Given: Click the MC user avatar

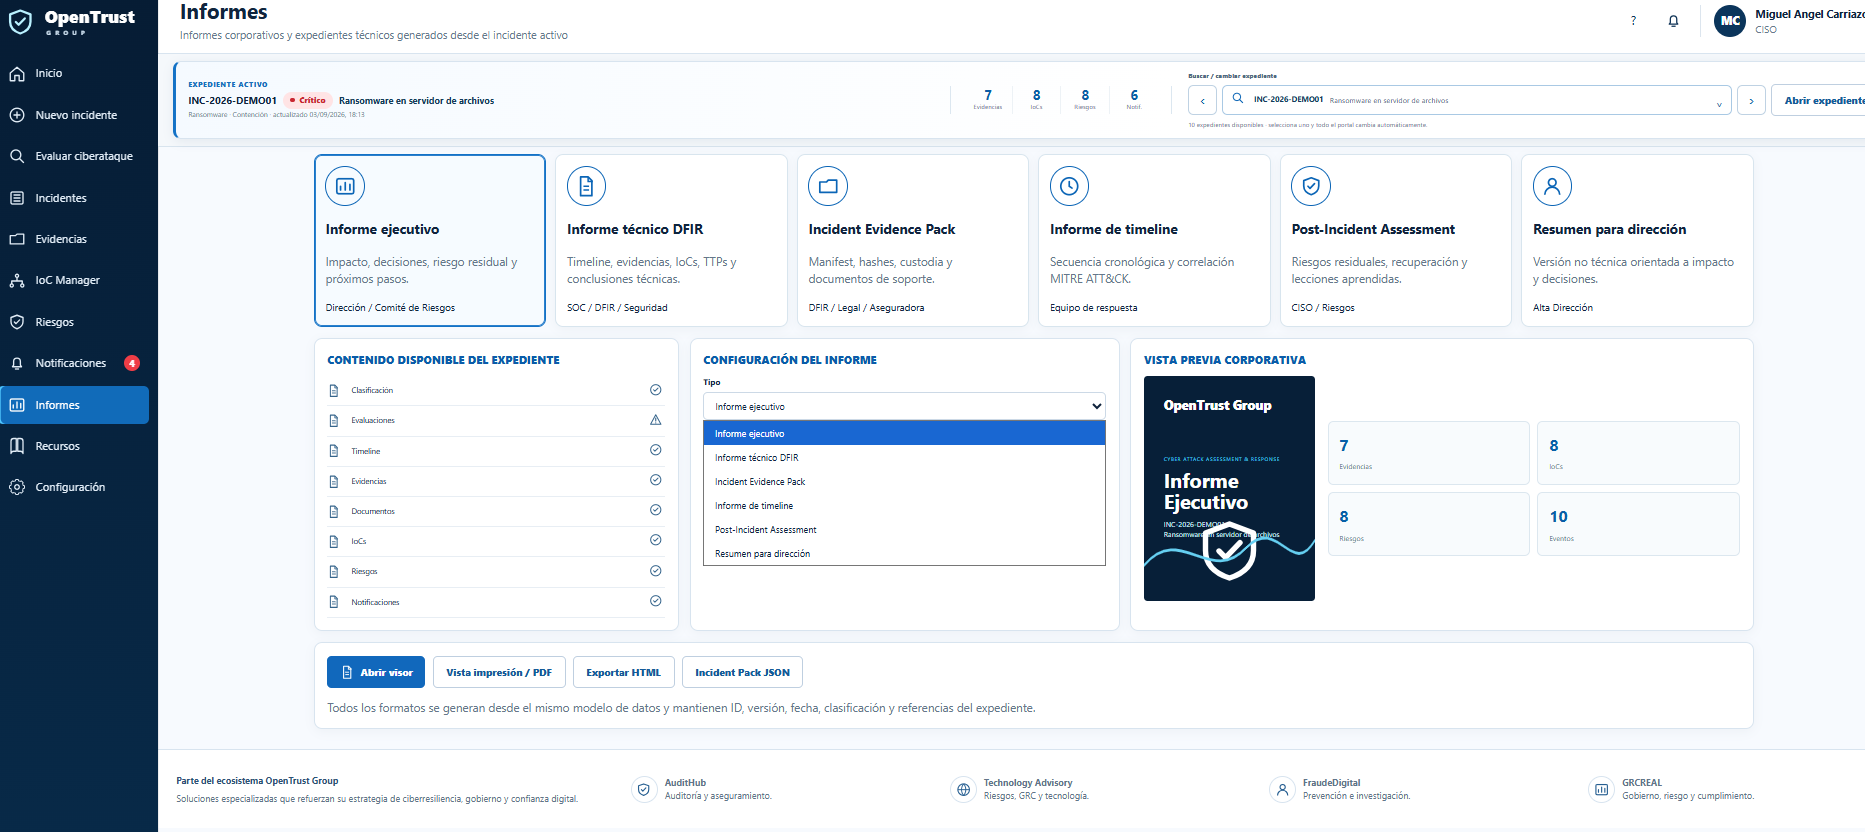Looking at the screenshot, I should pyautogui.click(x=1730, y=21).
